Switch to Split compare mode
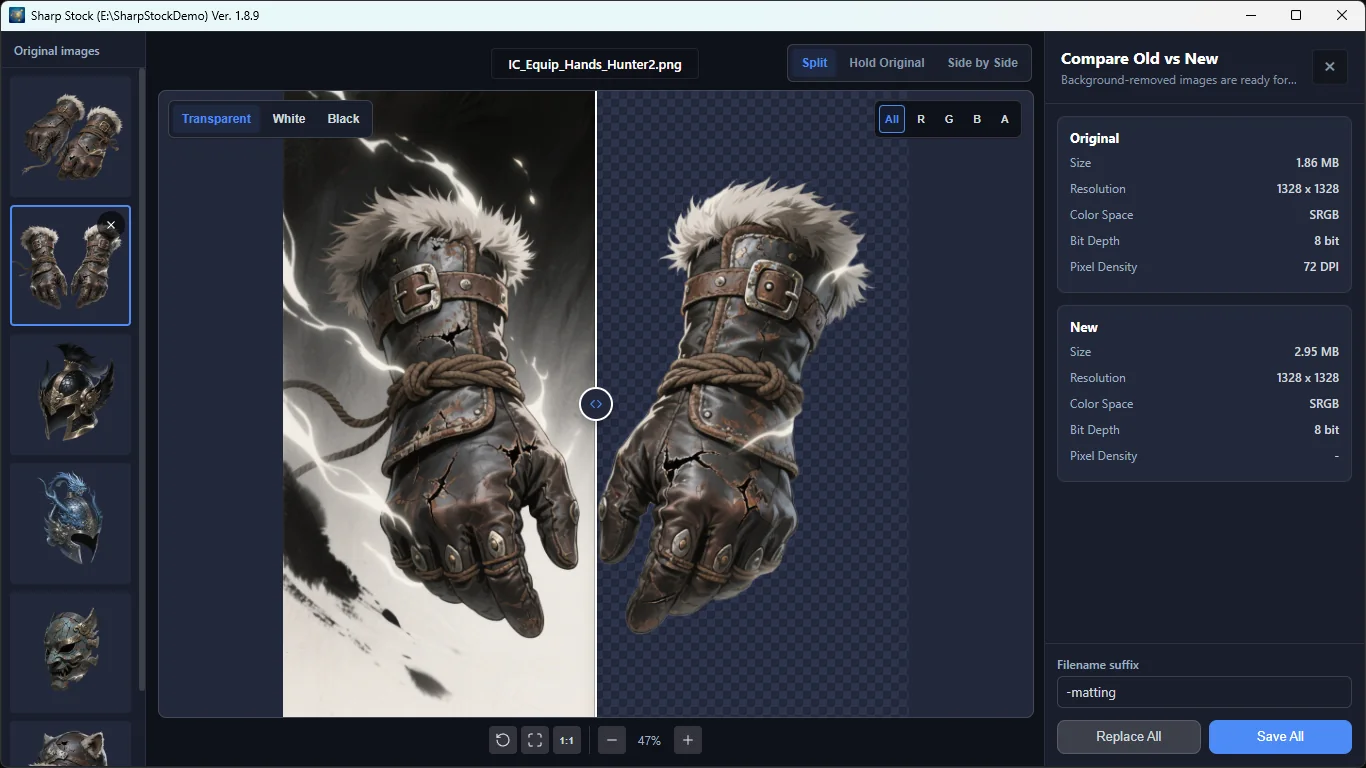This screenshot has width=1366, height=768. point(814,63)
